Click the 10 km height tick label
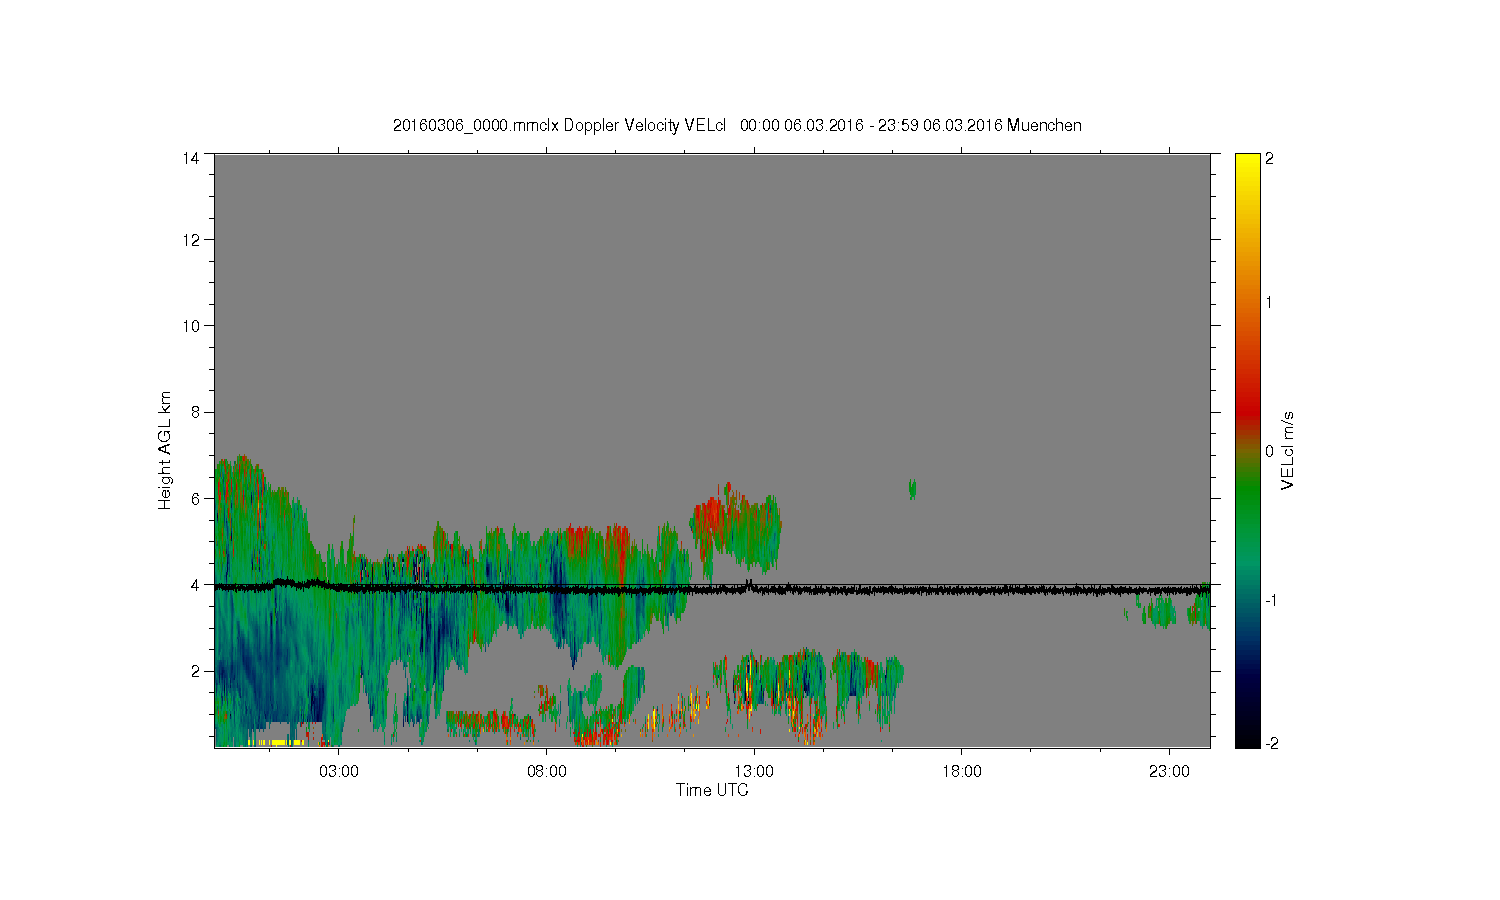This screenshot has width=1500, height=900. 192,325
